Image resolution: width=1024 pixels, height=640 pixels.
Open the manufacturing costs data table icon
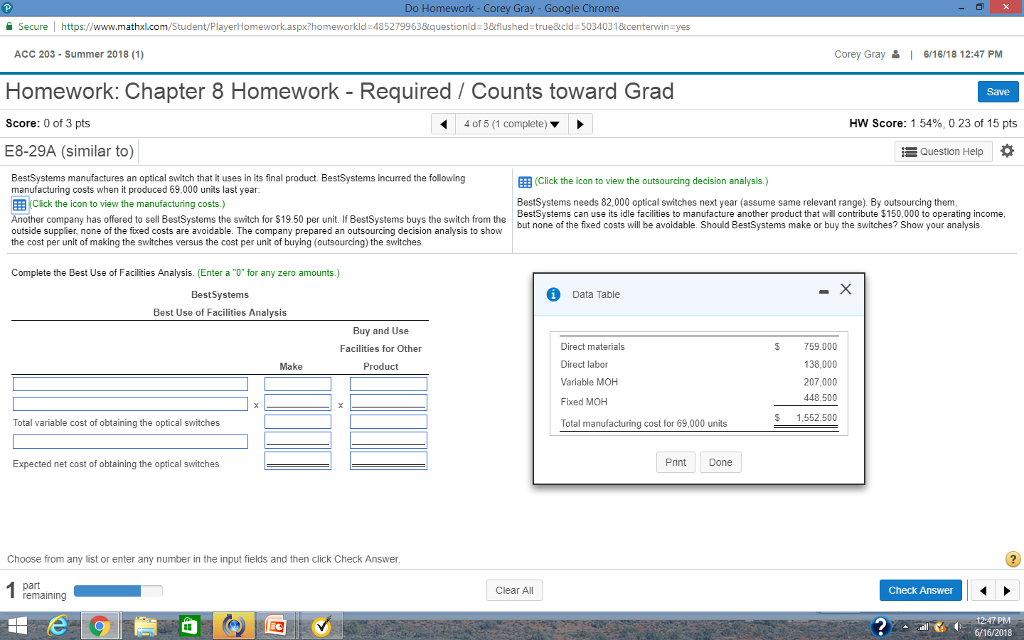[x=19, y=204]
